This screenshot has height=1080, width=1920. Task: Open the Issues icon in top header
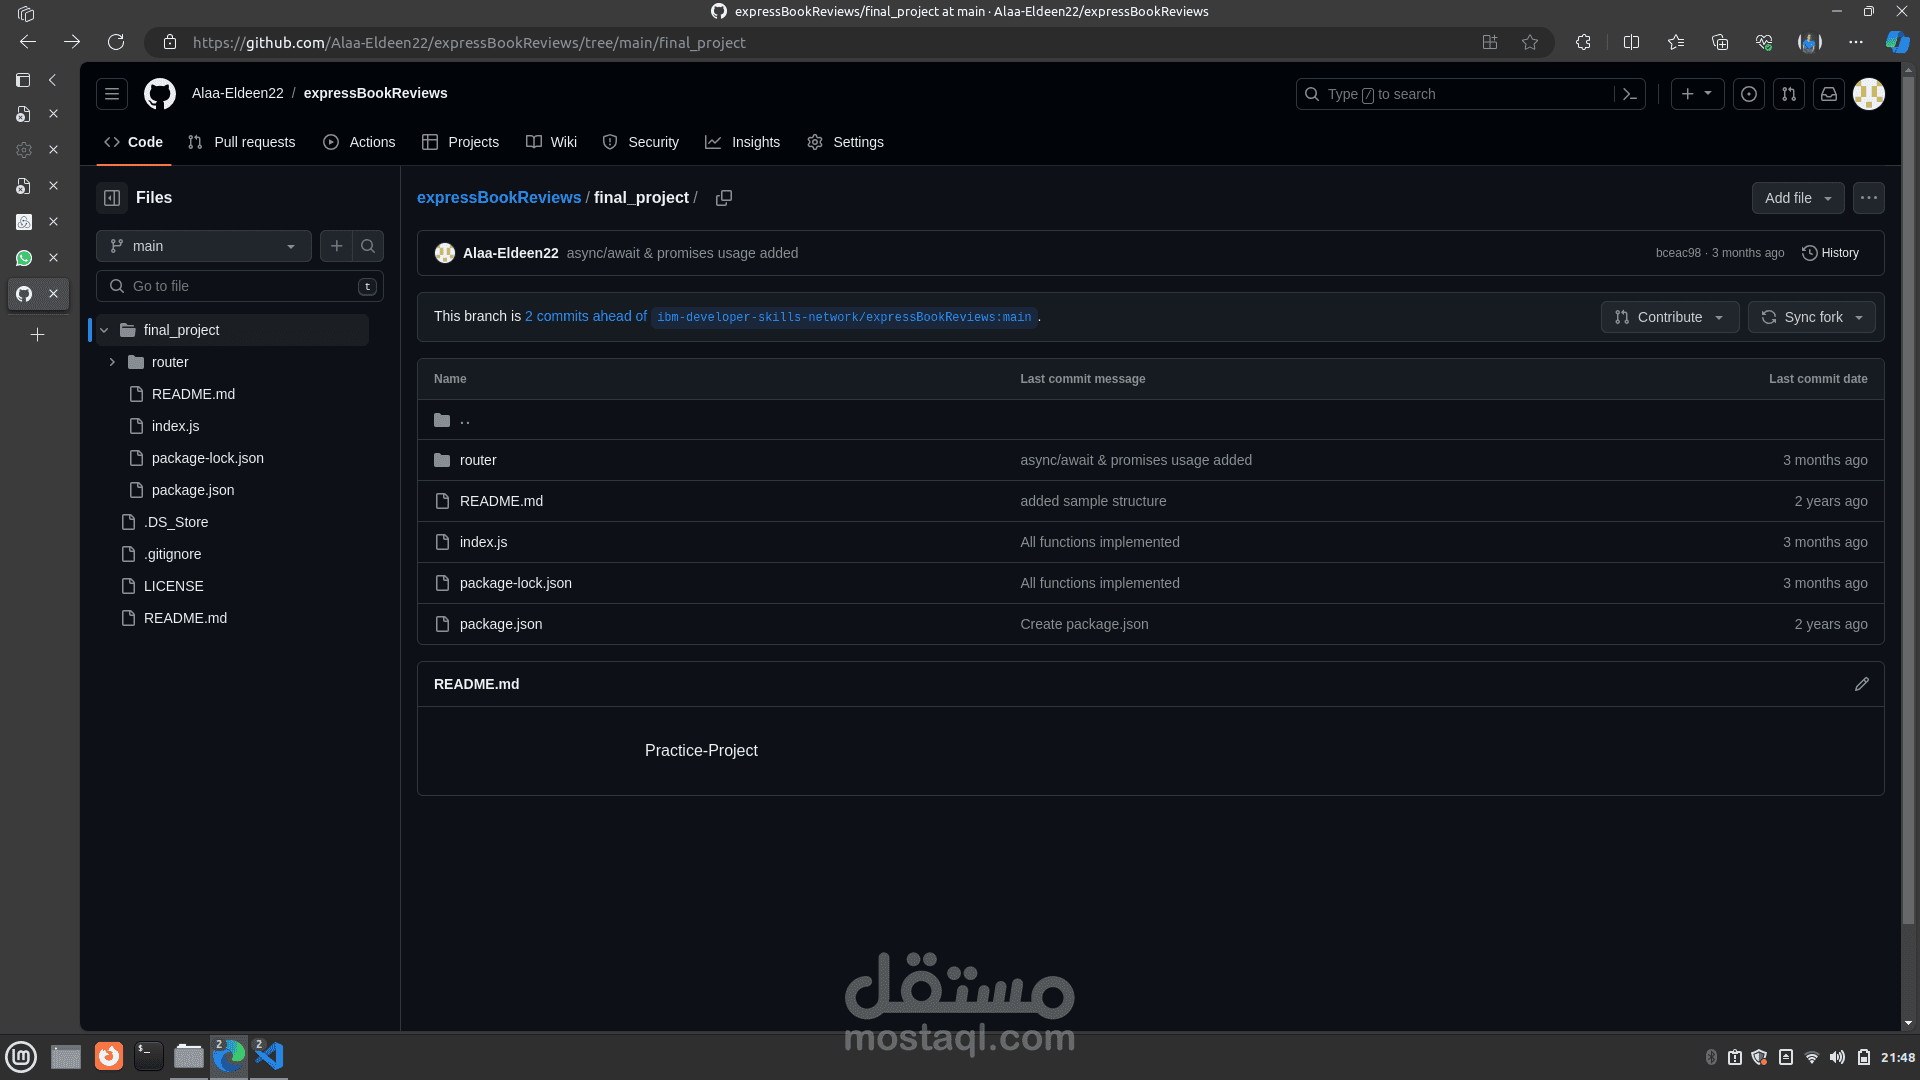(x=1749, y=94)
